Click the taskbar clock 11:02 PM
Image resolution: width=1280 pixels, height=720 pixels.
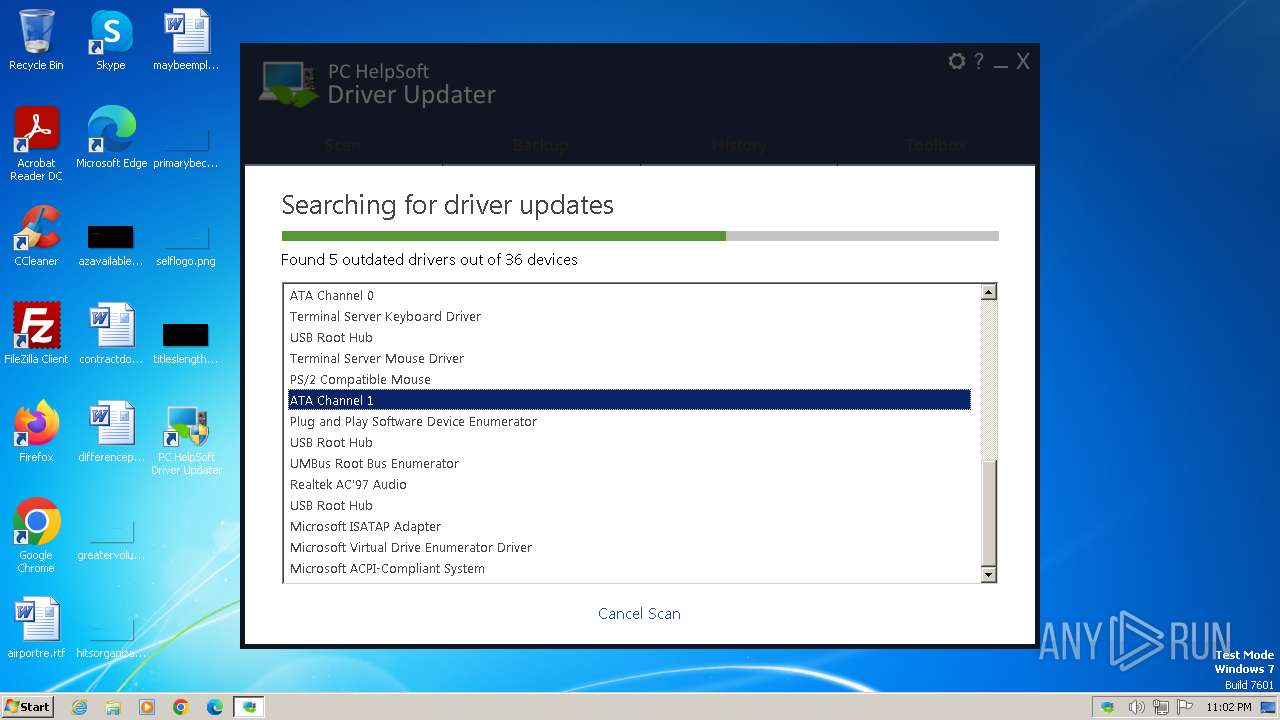tap(1229, 707)
